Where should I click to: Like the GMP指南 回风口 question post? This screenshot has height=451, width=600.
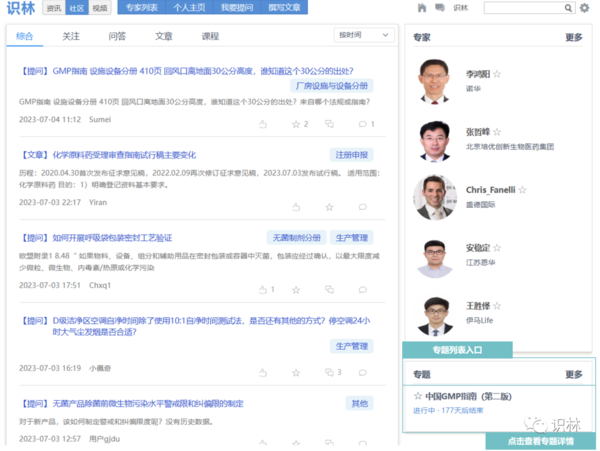tap(263, 124)
